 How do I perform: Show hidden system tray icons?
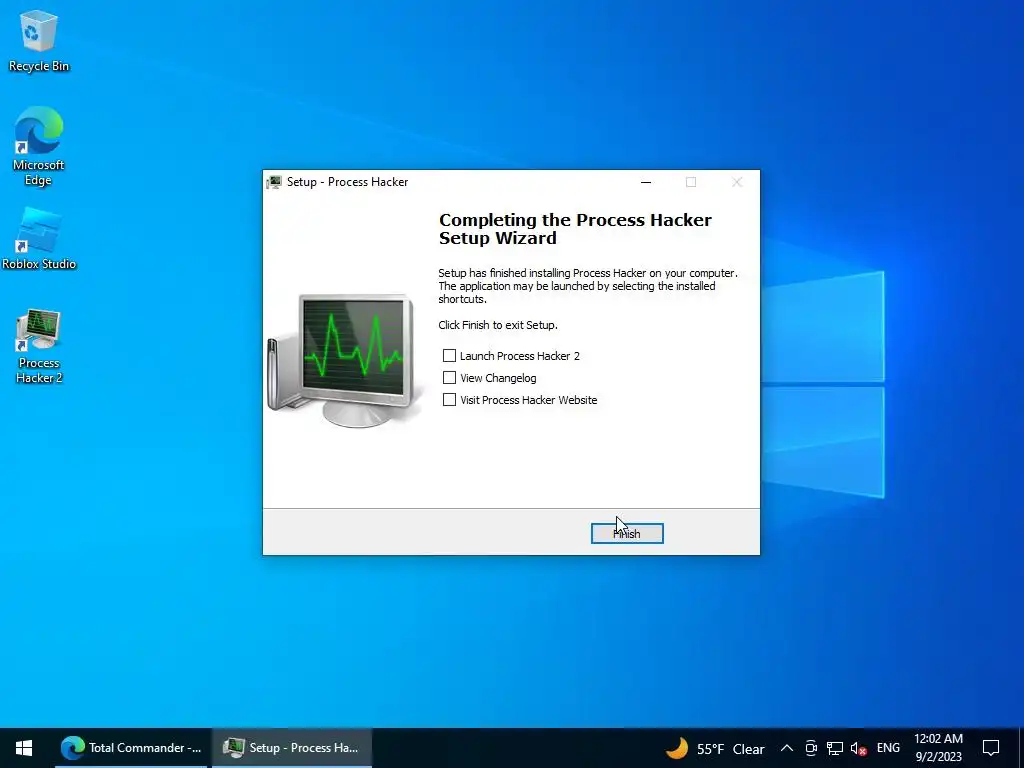click(787, 748)
